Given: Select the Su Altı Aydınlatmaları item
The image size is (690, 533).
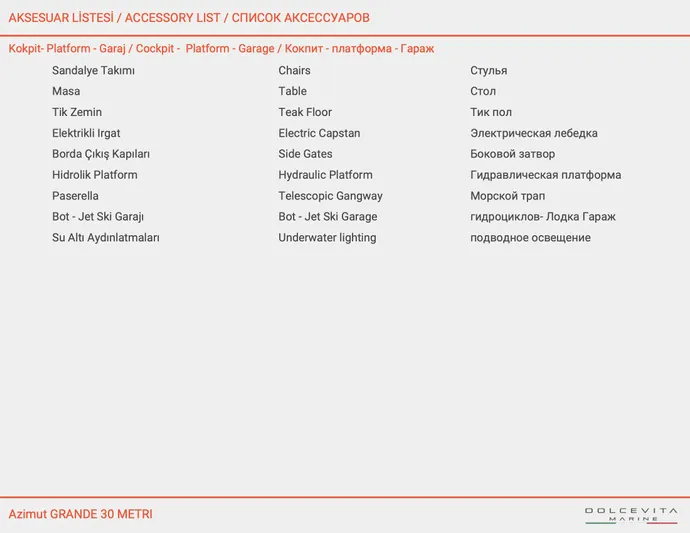Looking at the screenshot, I should pos(105,238).
